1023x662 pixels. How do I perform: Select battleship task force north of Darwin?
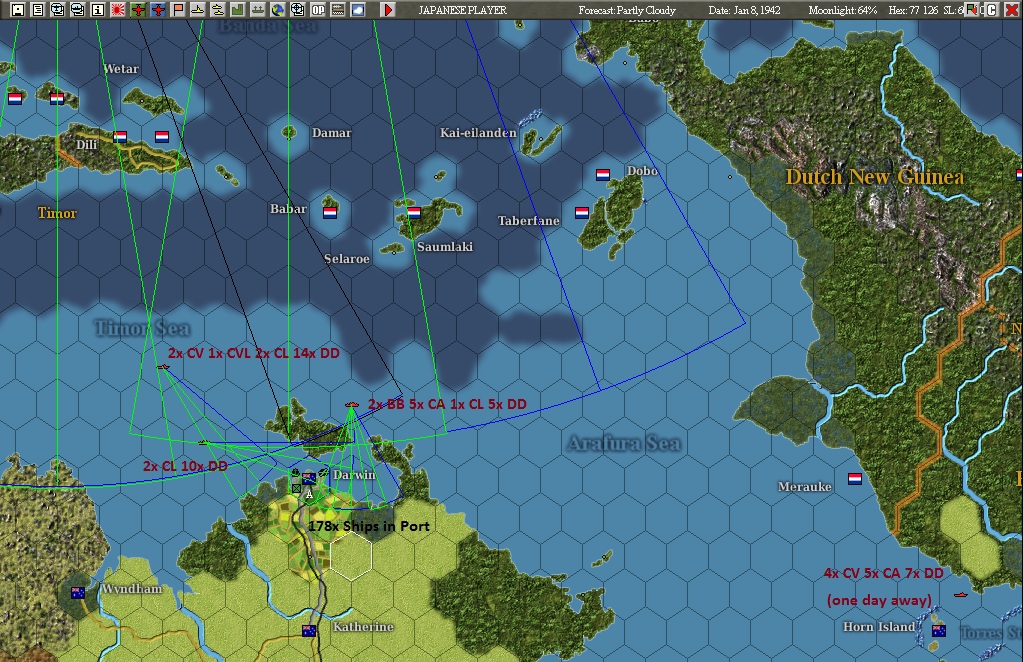(x=352, y=405)
